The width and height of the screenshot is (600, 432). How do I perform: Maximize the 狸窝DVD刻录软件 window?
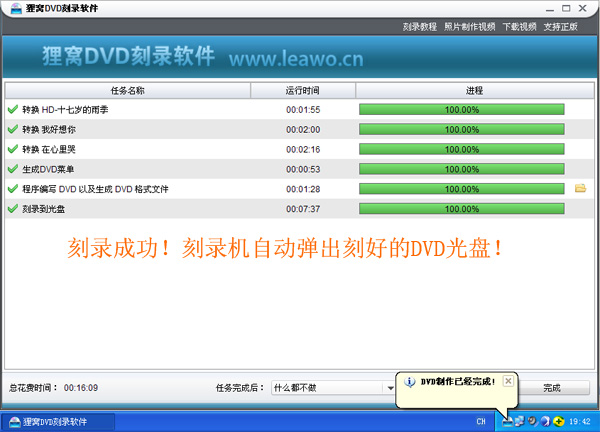(566, 8)
